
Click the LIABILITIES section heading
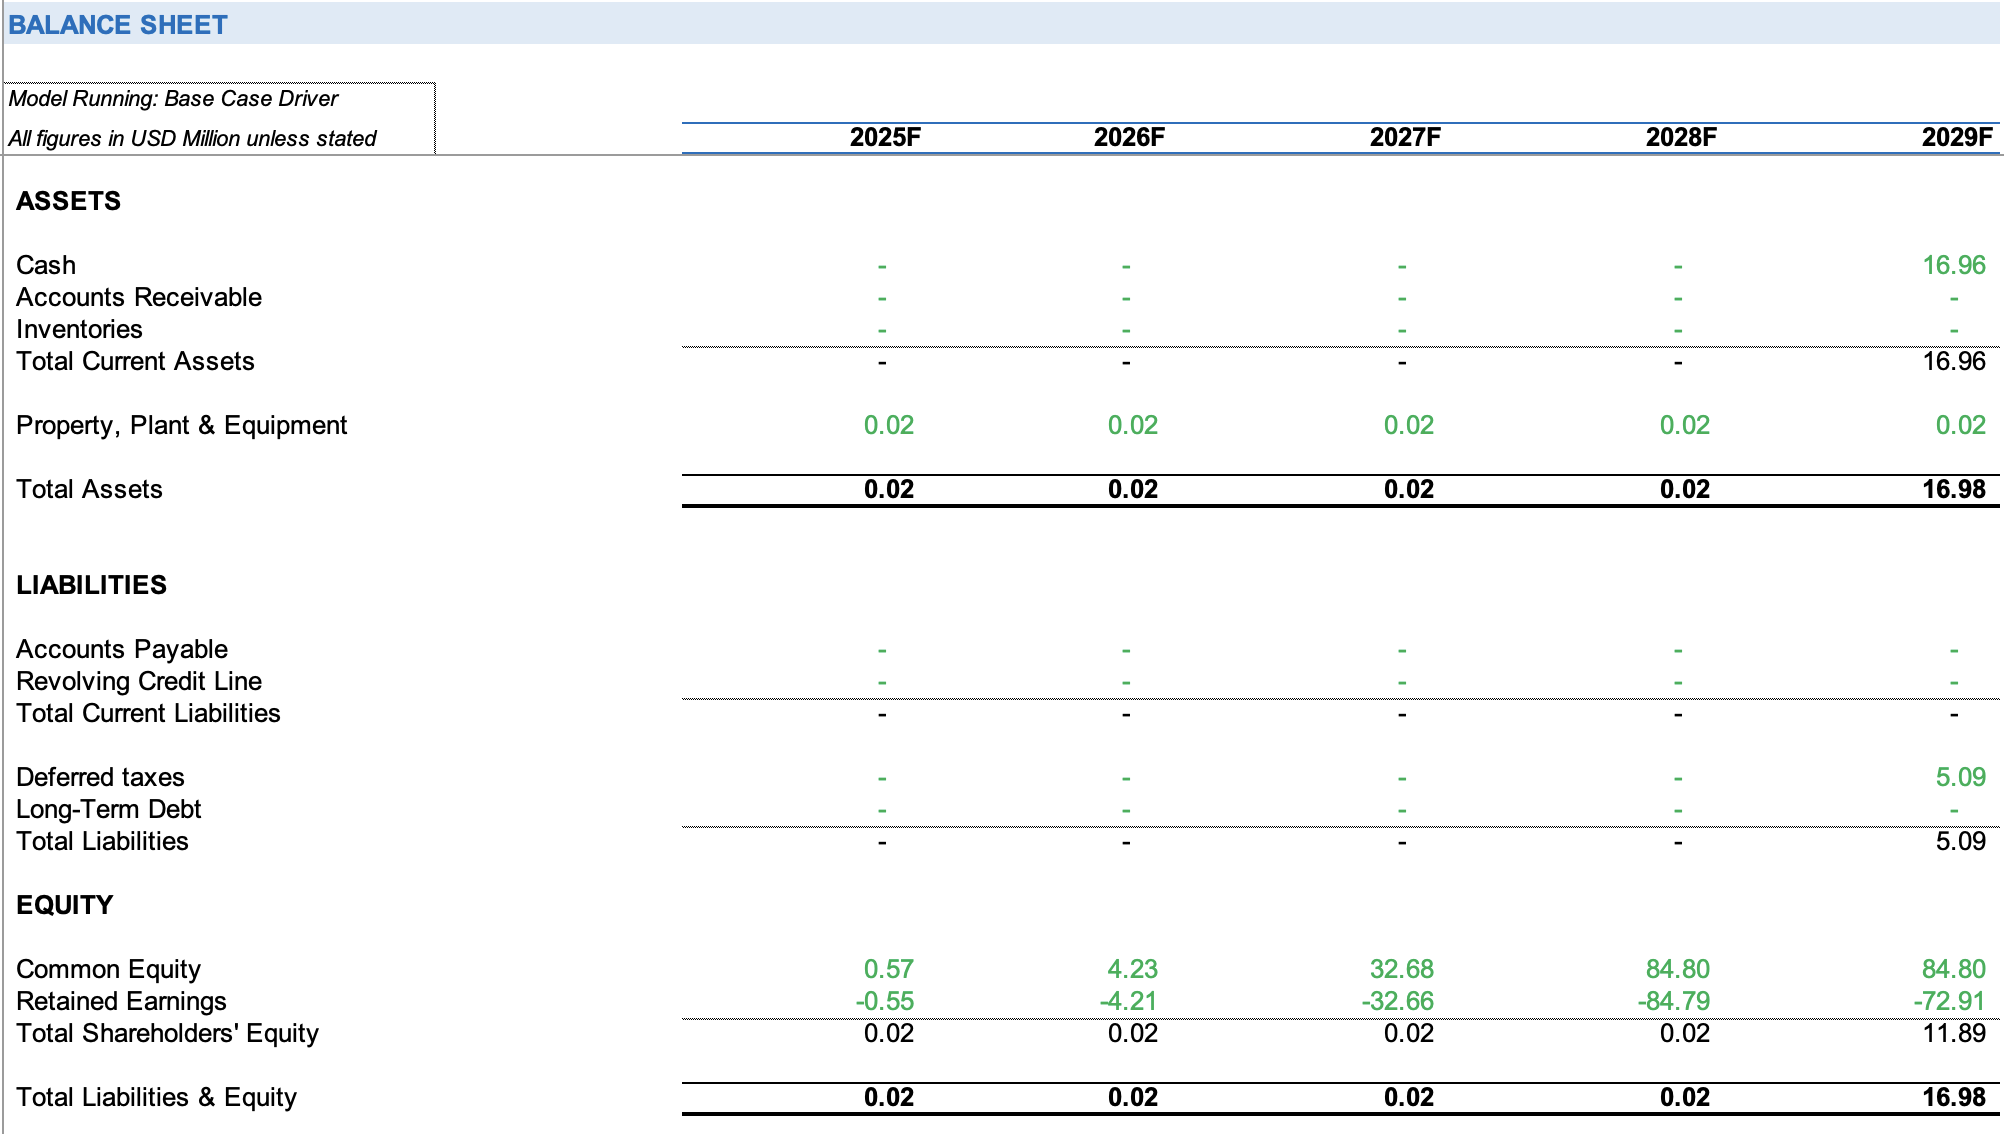click(x=91, y=585)
